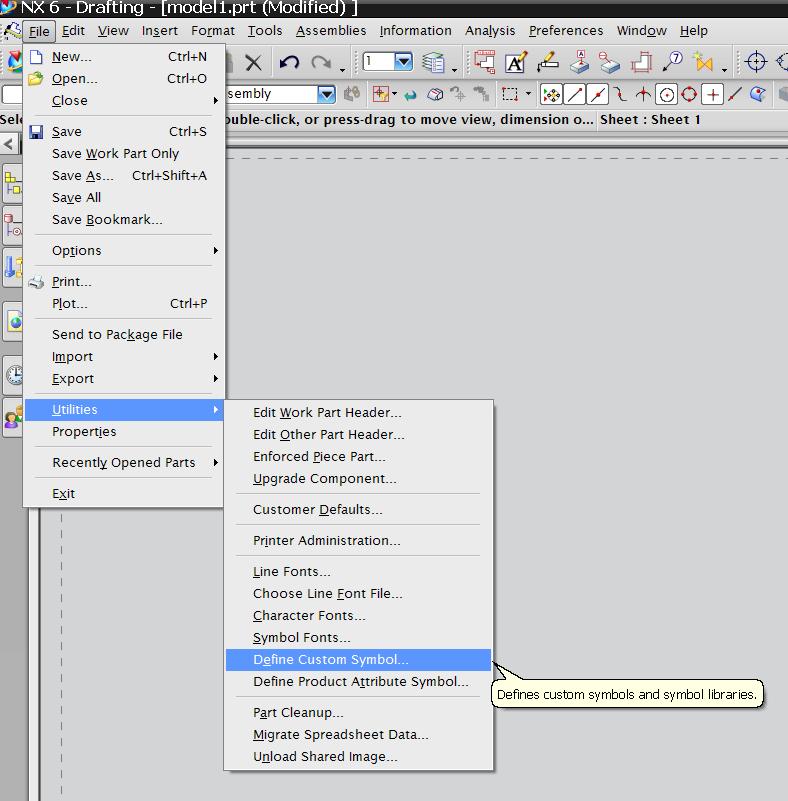Toggle Mid Point snap option
The height and width of the screenshot is (801, 788).
[598, 95]
